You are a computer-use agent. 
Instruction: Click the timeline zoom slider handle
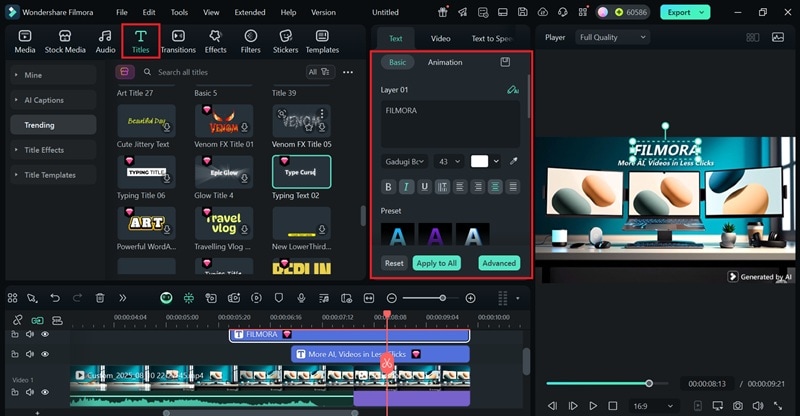click(442, 298)
